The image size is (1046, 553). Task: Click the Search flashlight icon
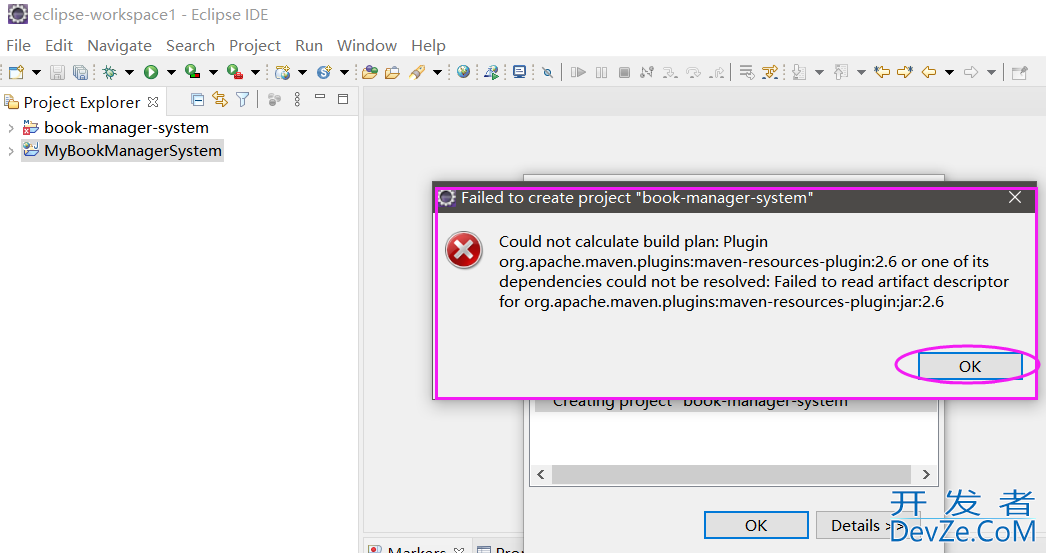(418, 72)
